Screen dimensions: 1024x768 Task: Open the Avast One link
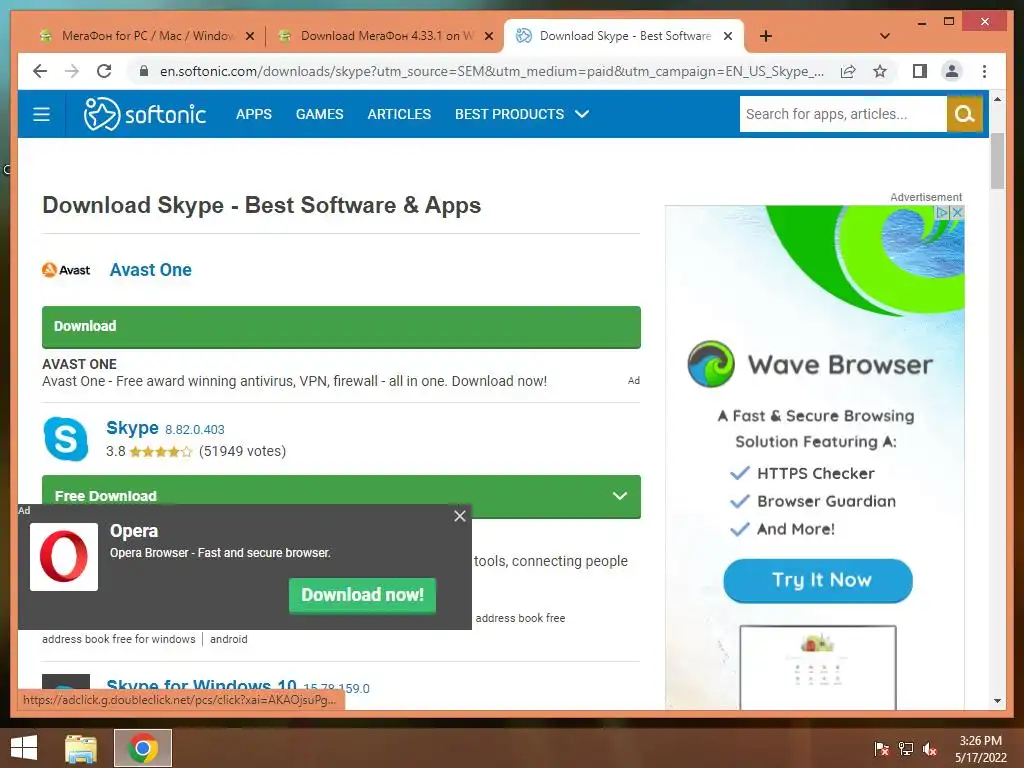click(151, 270)
